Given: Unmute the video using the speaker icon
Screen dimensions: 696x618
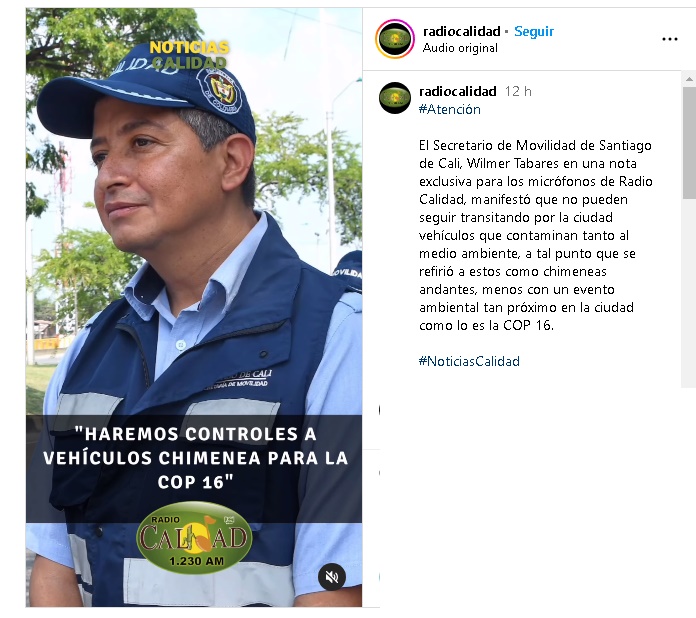Looking at the screenshot, I should click(332, 576).
